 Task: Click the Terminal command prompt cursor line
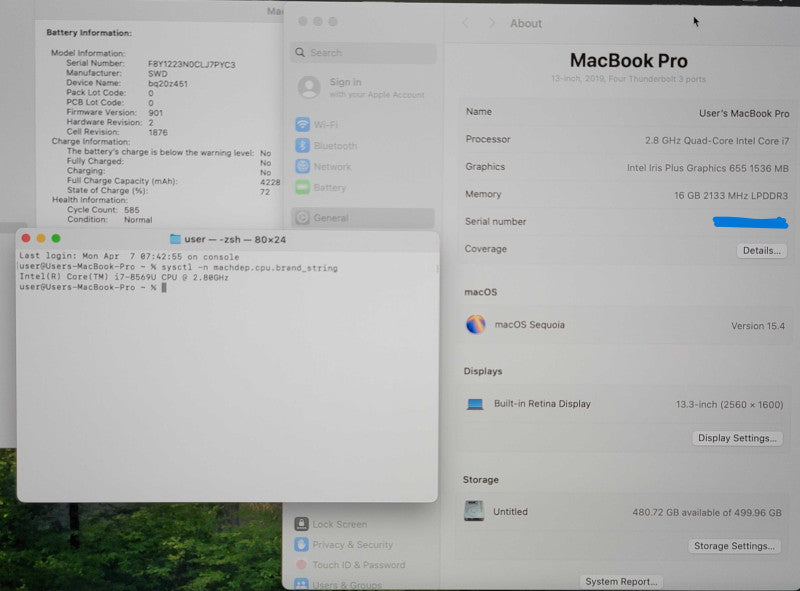(93, 287)
